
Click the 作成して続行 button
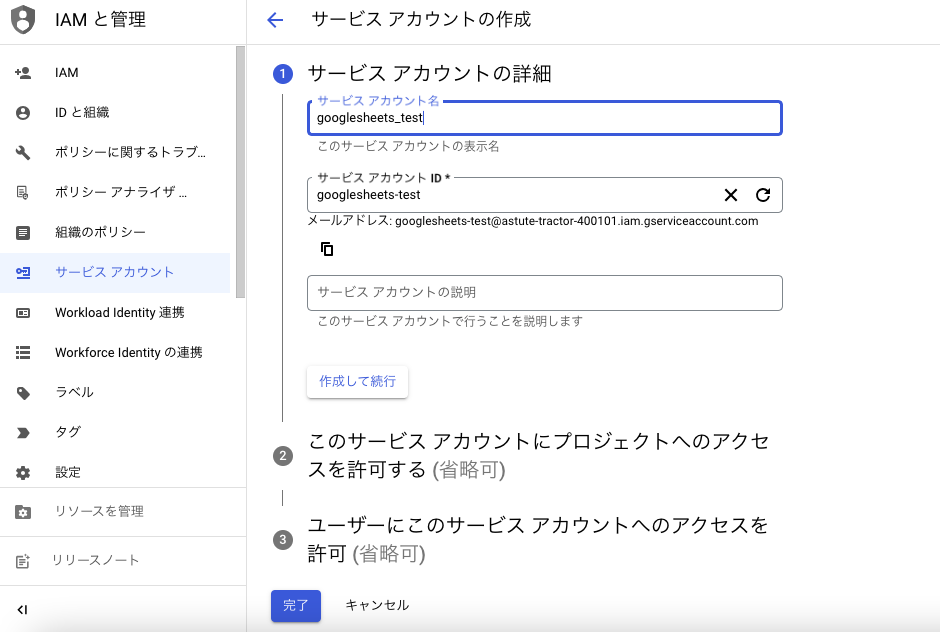pyautogui.click(x=357, y=381)
